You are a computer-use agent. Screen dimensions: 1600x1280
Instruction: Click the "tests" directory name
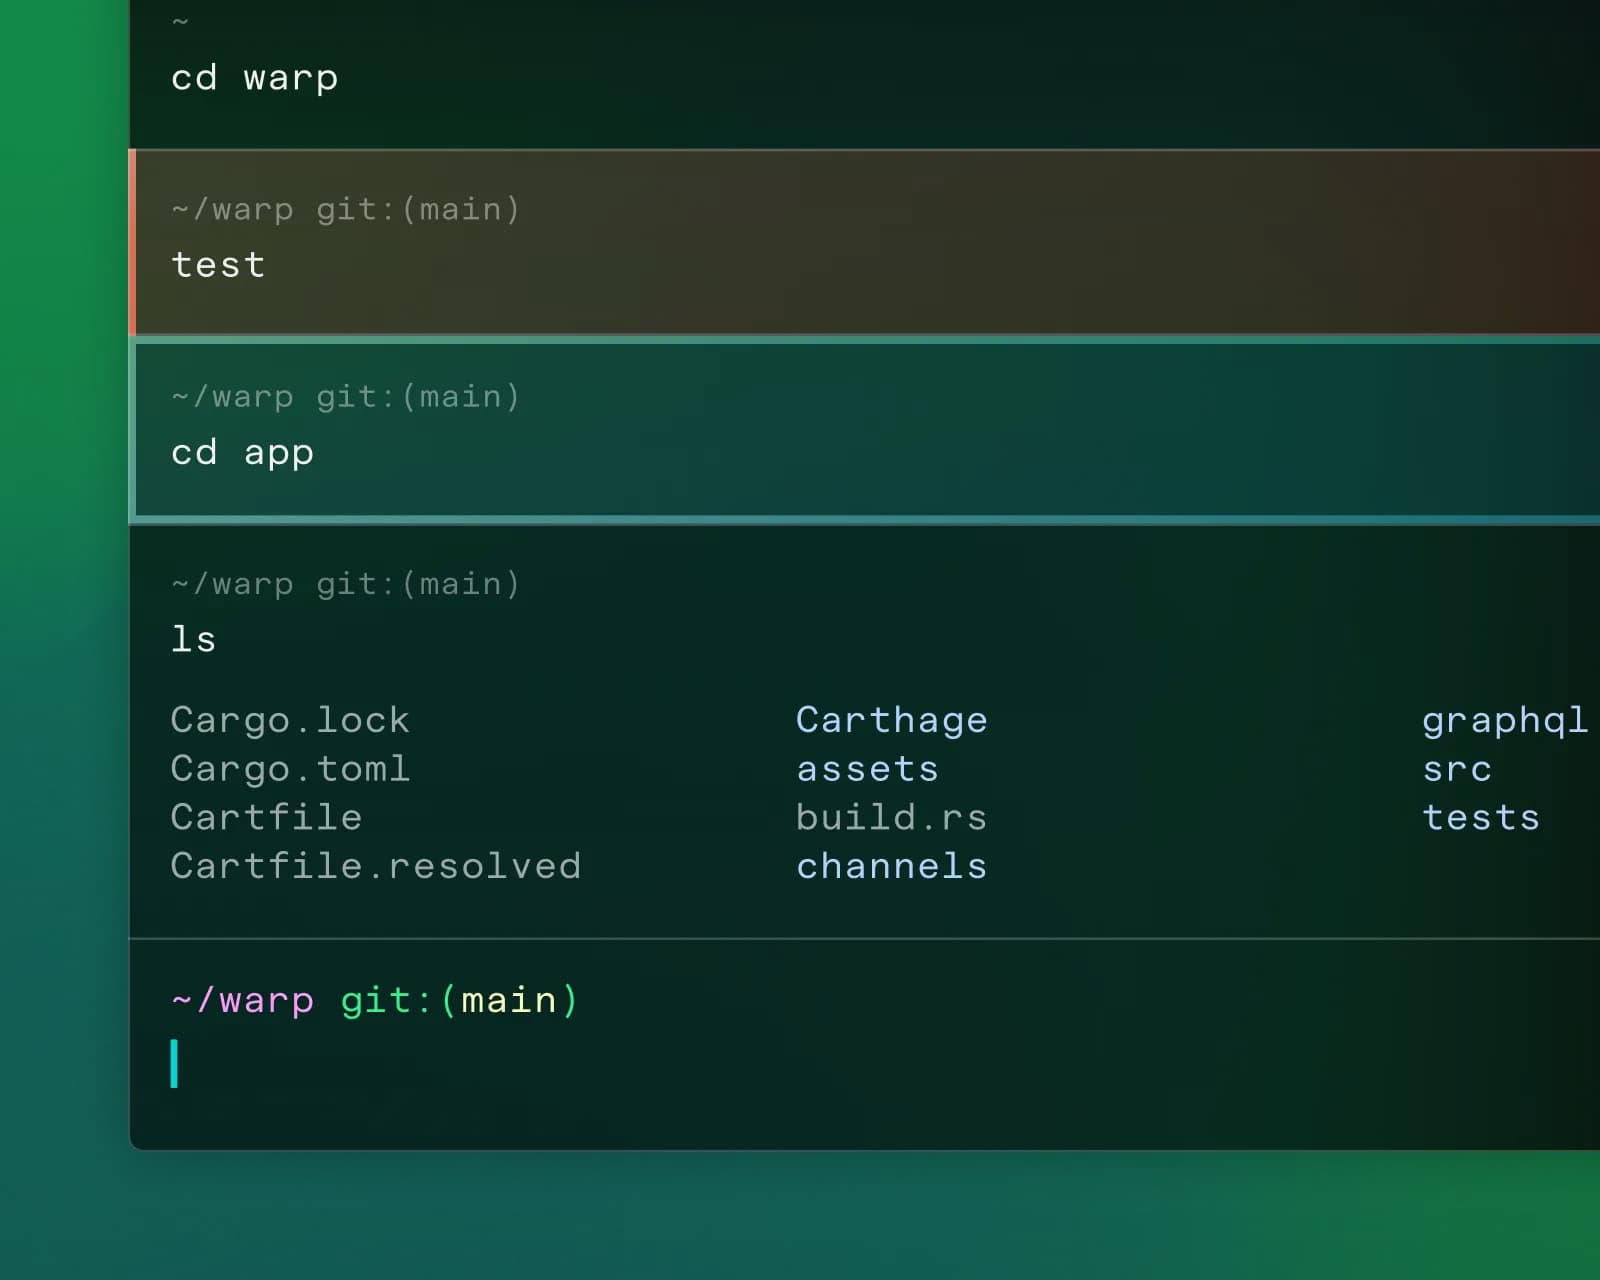click(1481, 816)
